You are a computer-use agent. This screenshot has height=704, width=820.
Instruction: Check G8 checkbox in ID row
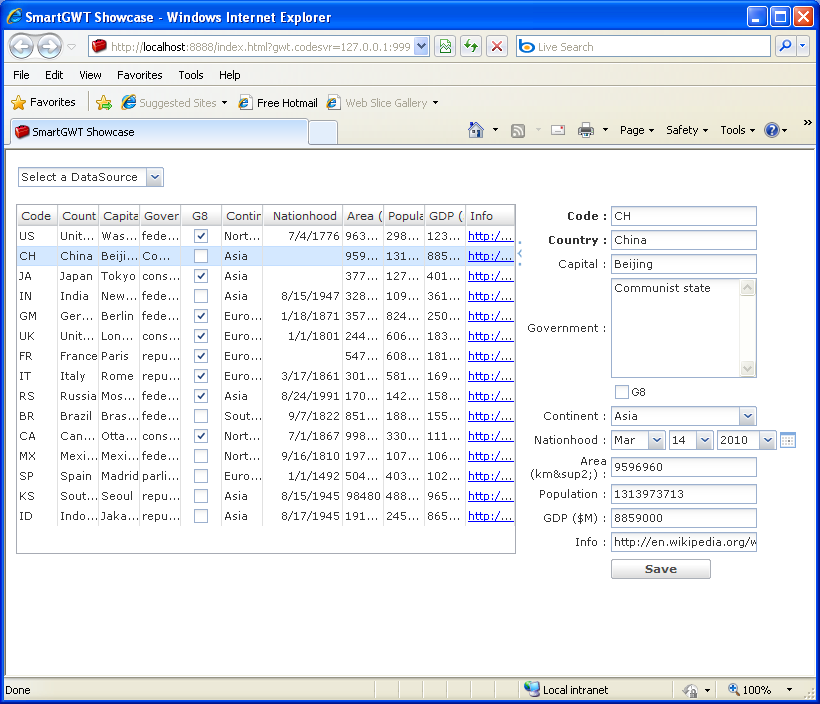(x=201, y=516)
